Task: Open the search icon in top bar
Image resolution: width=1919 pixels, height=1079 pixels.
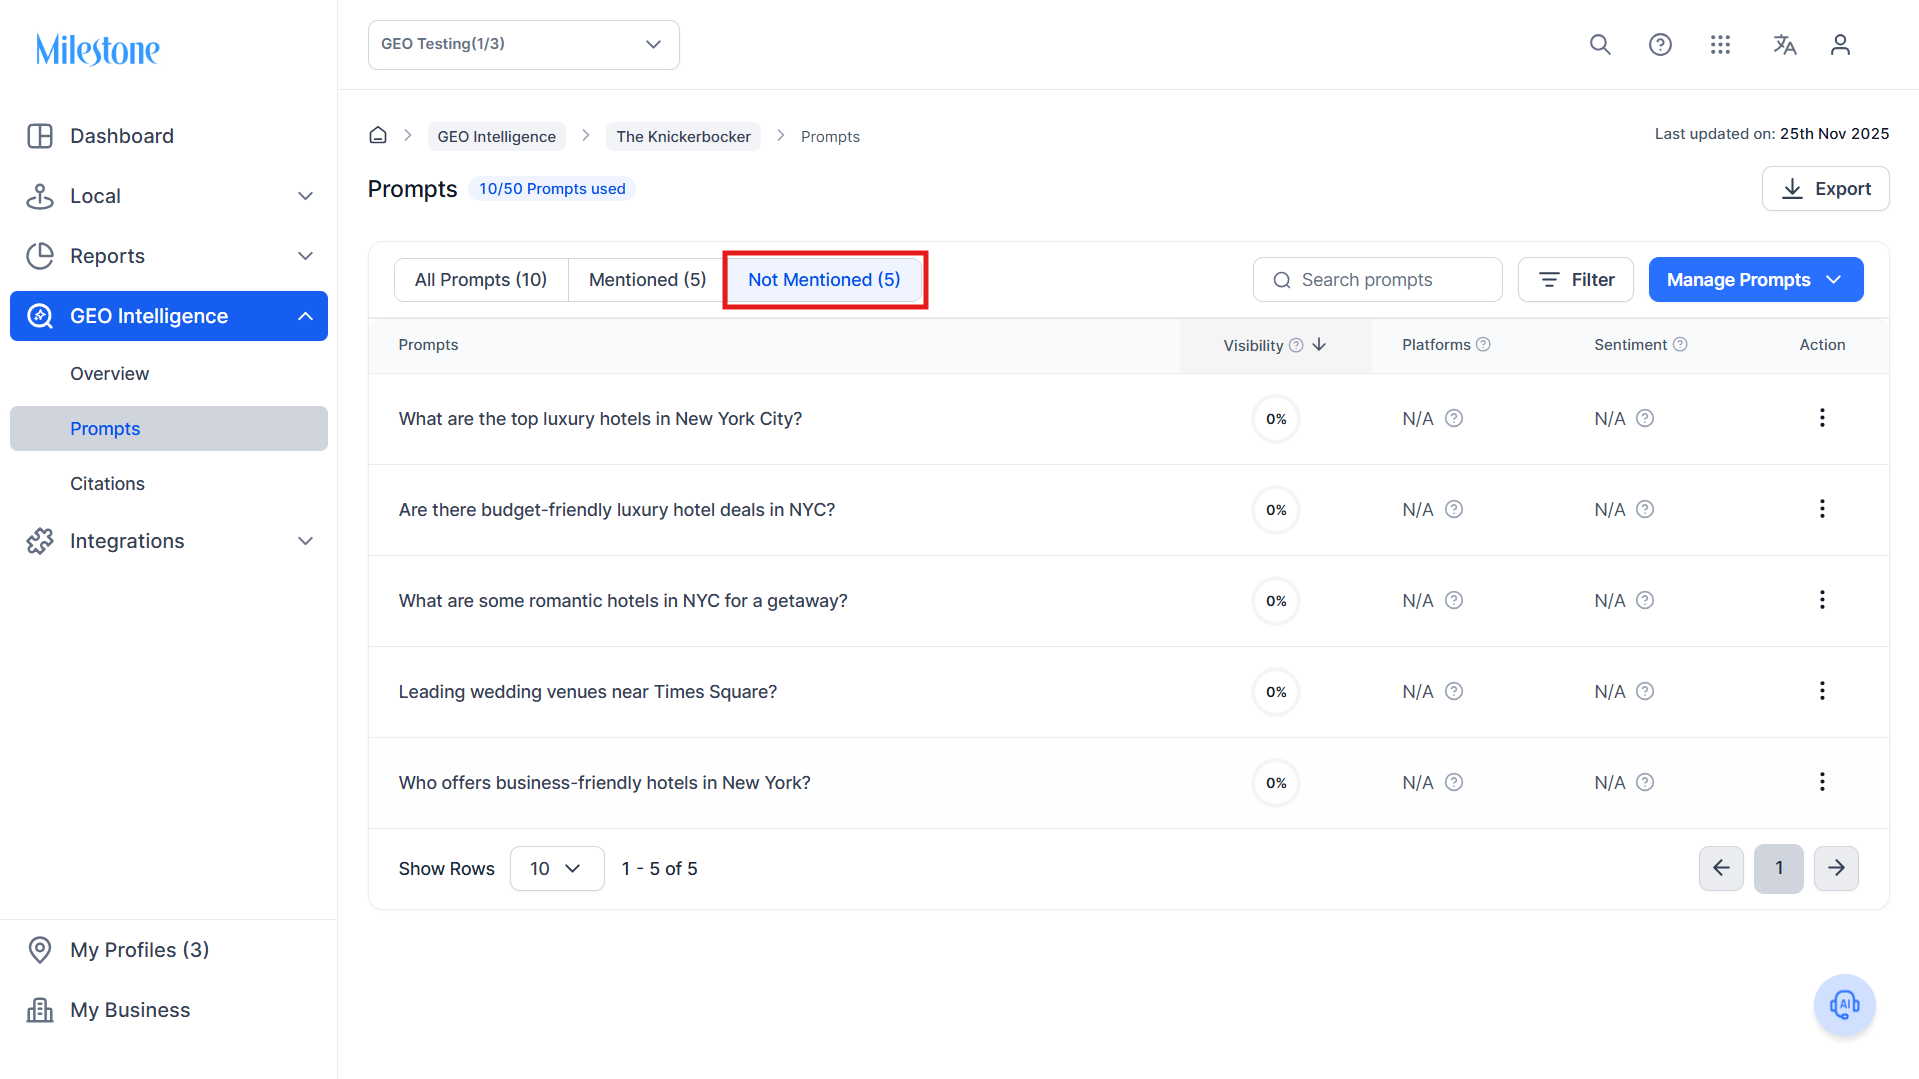Action: [1600, 45]
